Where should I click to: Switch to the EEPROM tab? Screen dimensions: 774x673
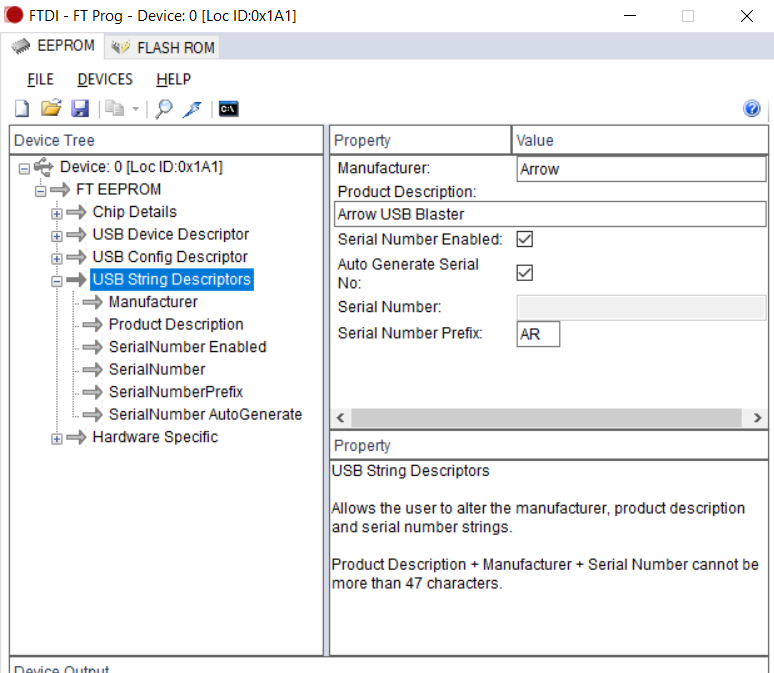(52, 46)
